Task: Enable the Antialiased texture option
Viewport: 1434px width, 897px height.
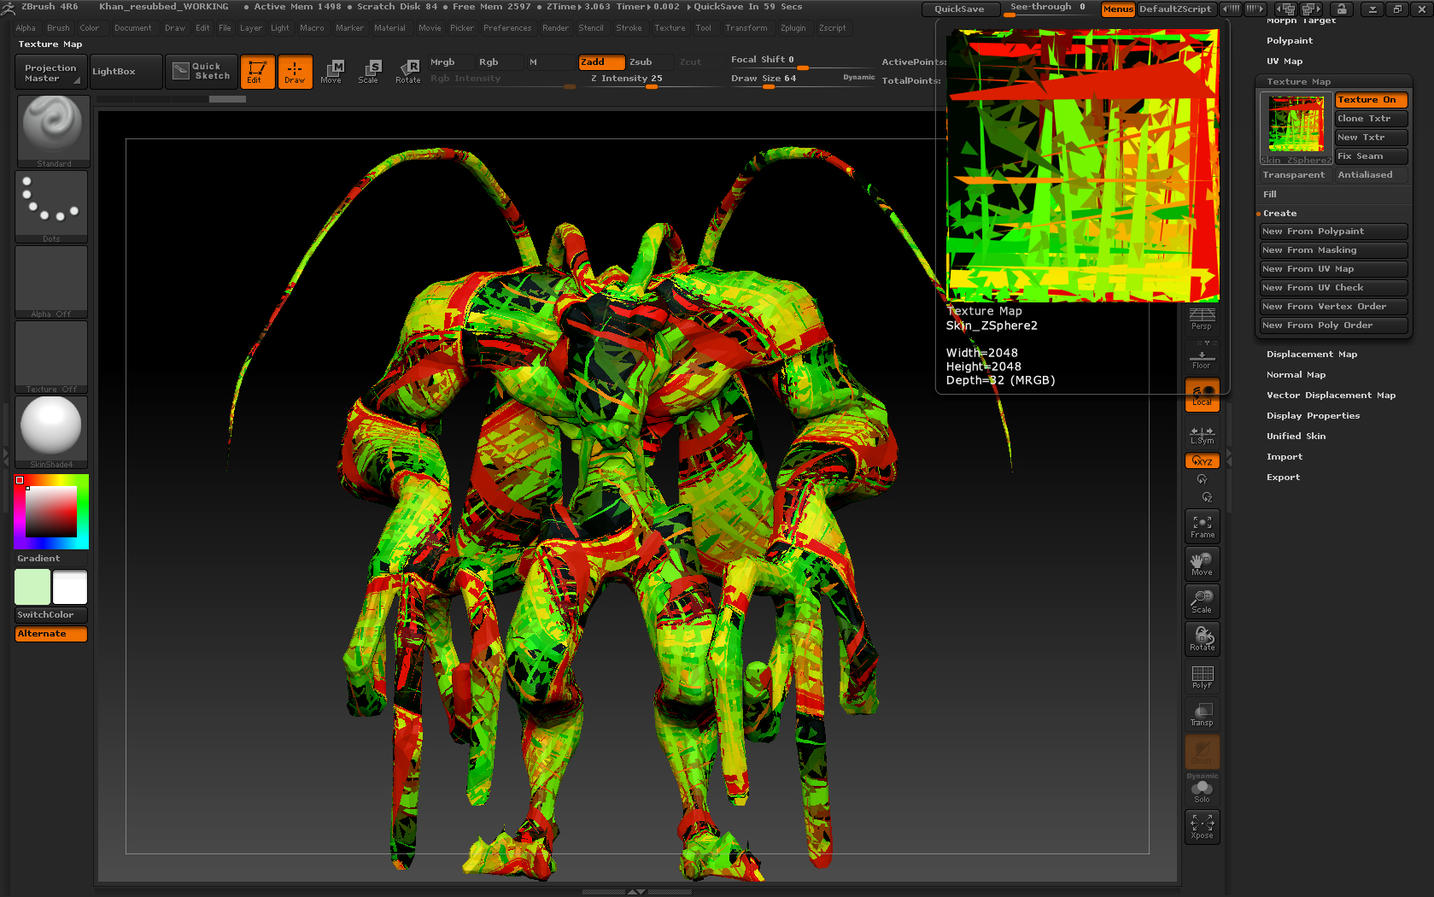Action: (x=1365, y=174)
